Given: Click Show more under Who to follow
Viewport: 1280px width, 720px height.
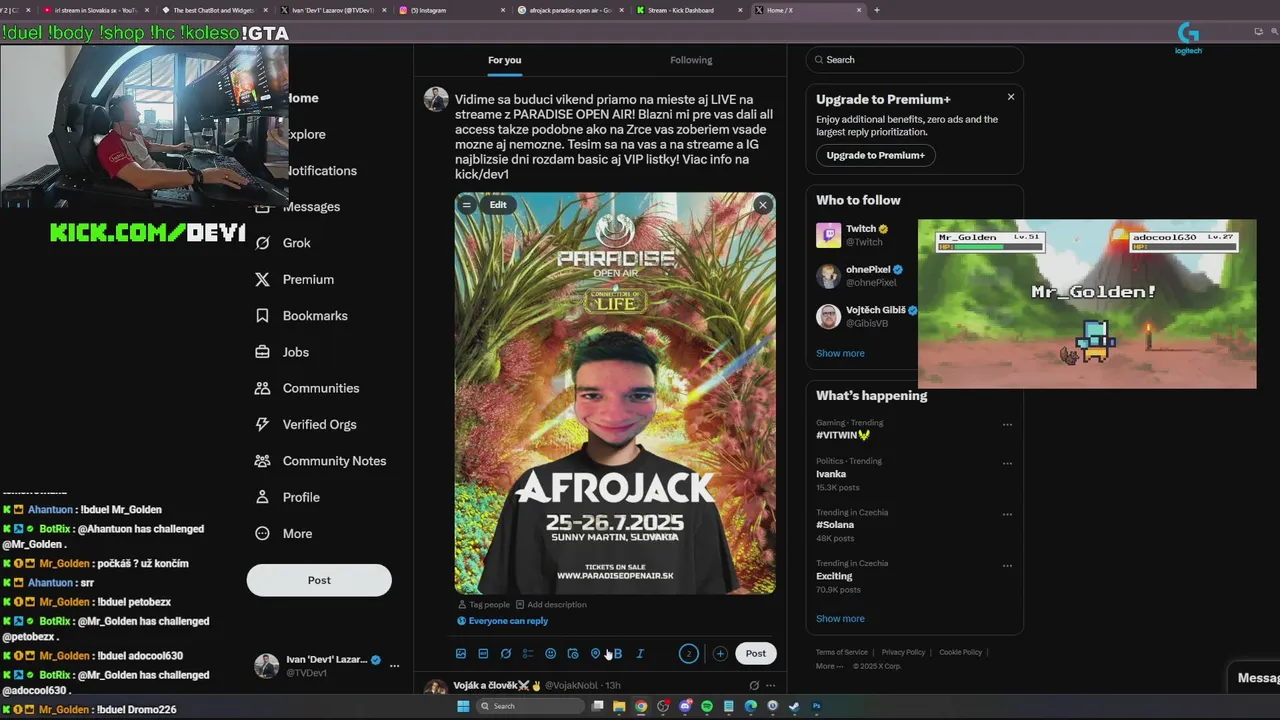Looking at the screenshot, I should pos(840,353).
